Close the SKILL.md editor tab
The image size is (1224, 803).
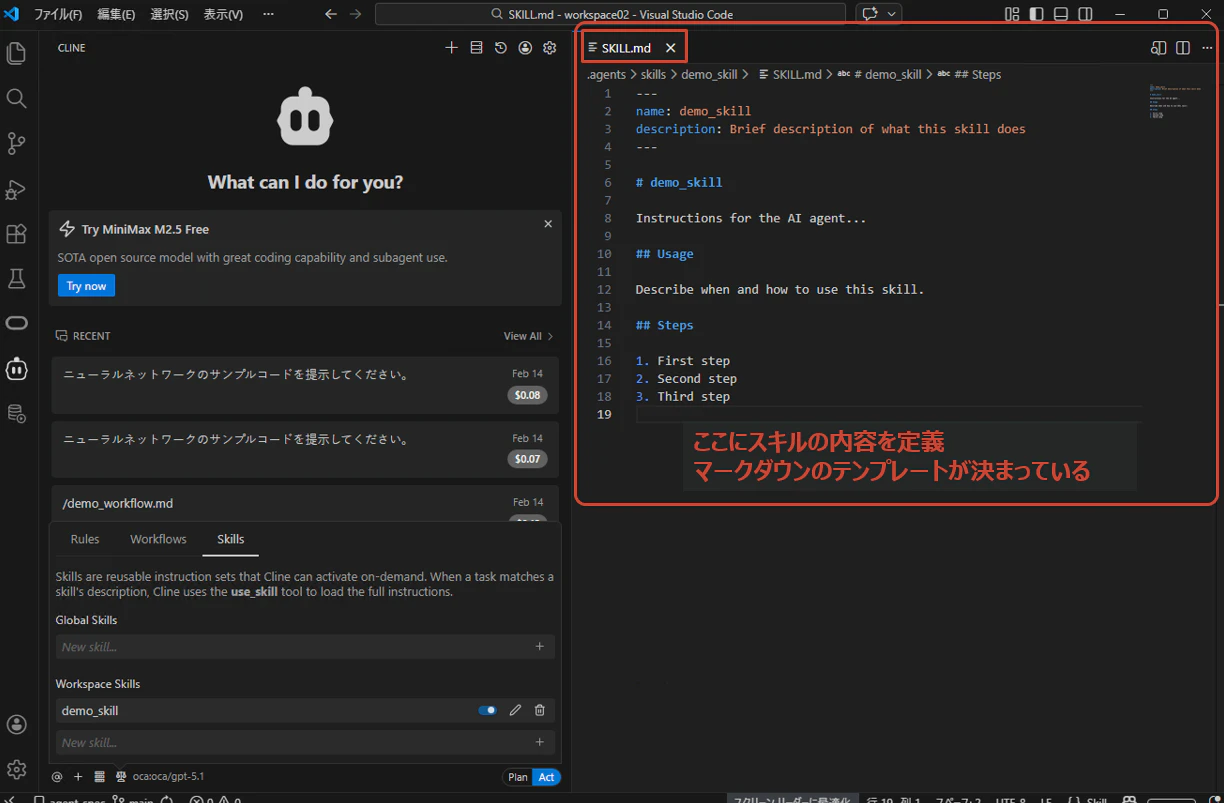click(670, 48)
